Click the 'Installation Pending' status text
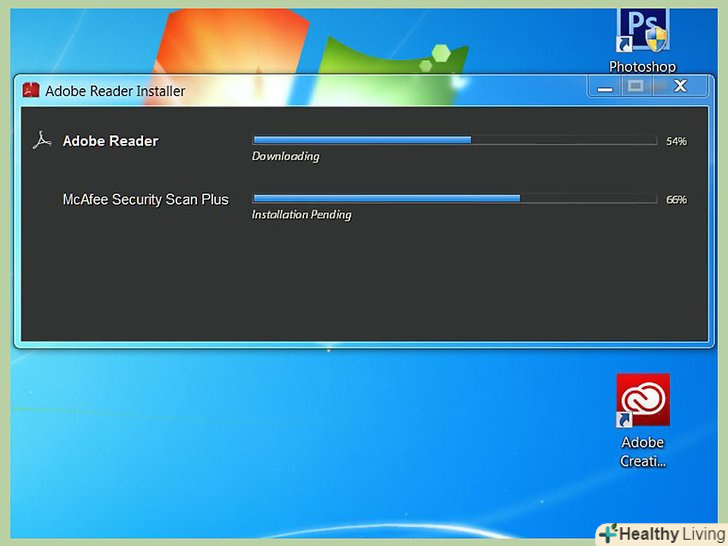The height and width of the screenshot is (546, 728). click(x=301, y=215)
